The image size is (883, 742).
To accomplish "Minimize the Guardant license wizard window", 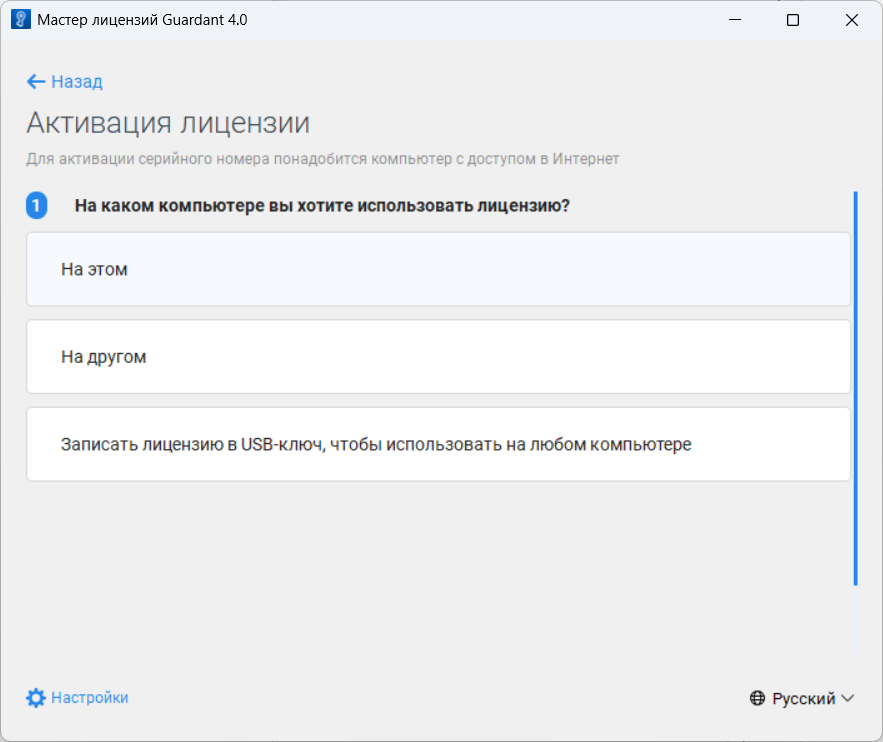I will [734, 20].
